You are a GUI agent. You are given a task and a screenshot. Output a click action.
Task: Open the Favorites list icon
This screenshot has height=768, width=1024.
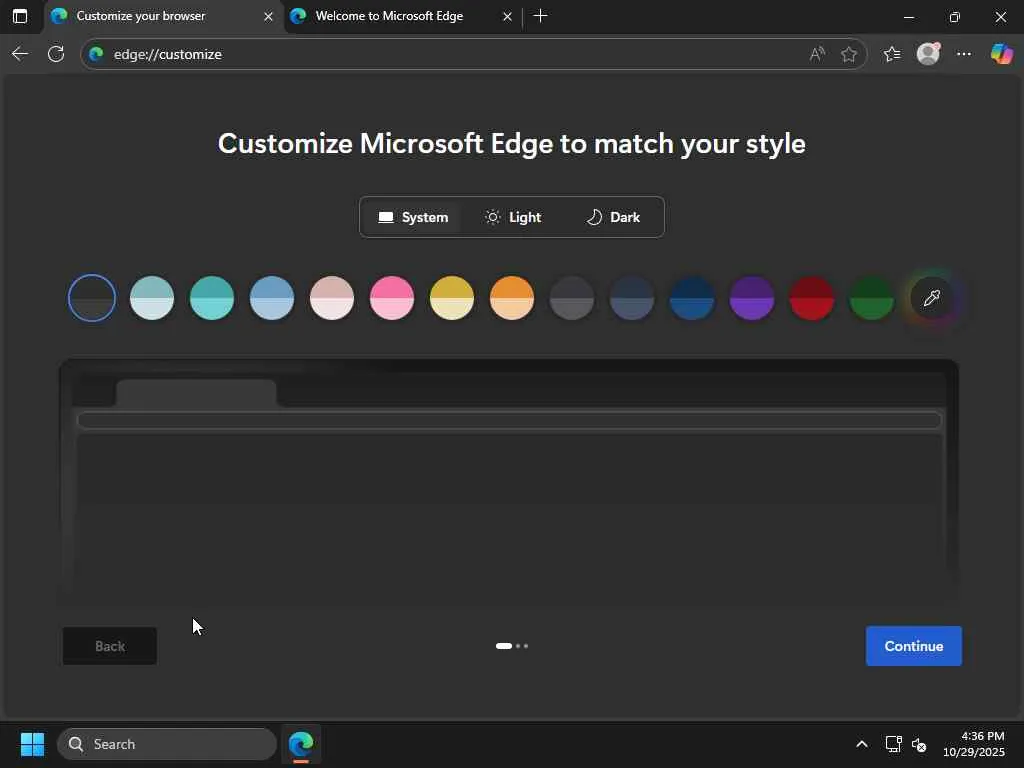coord(892,54)
